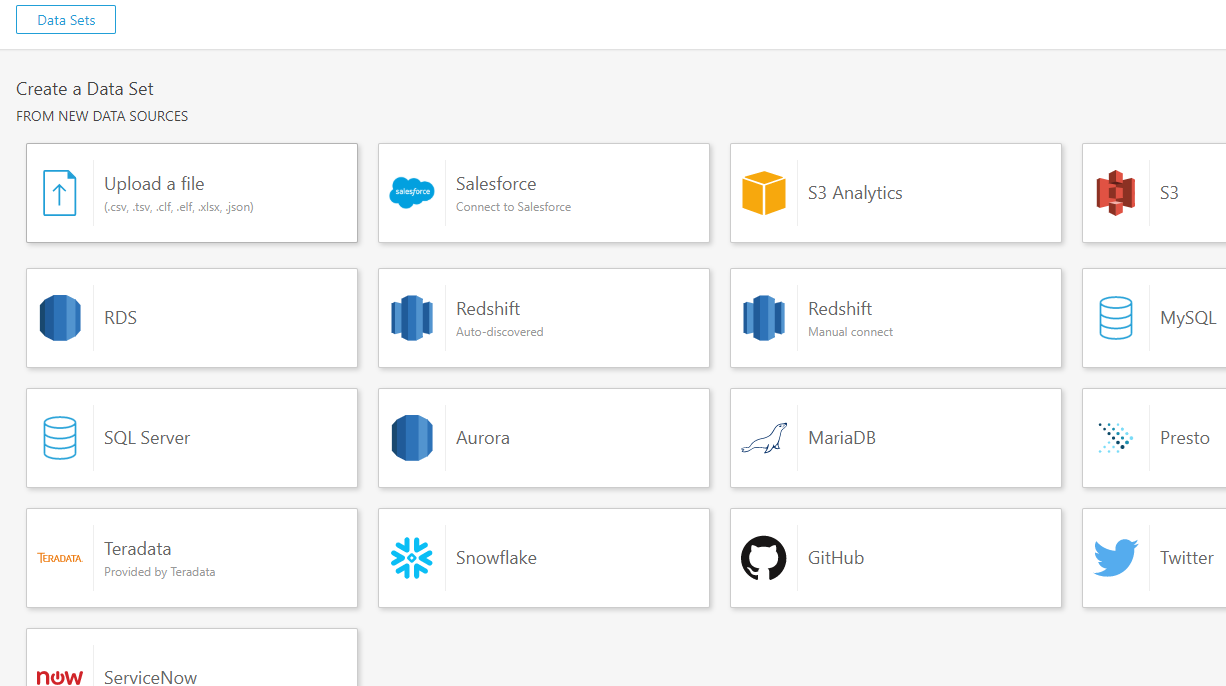
Task: Click the Presto dotted logo icon
Action: (x=1116, y=438)
